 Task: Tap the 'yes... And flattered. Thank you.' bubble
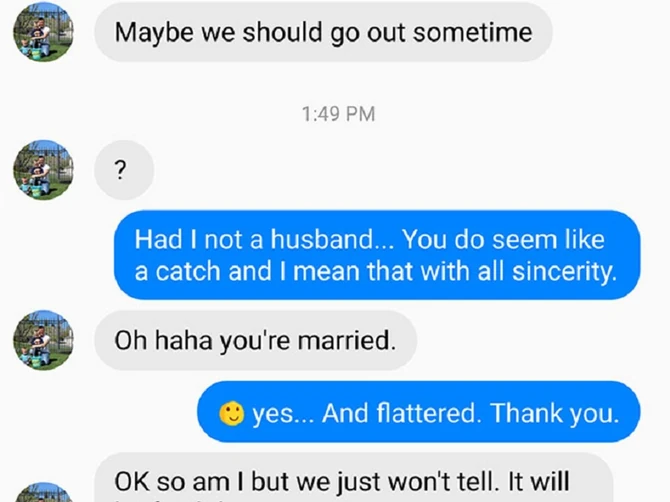pos(419,412)
